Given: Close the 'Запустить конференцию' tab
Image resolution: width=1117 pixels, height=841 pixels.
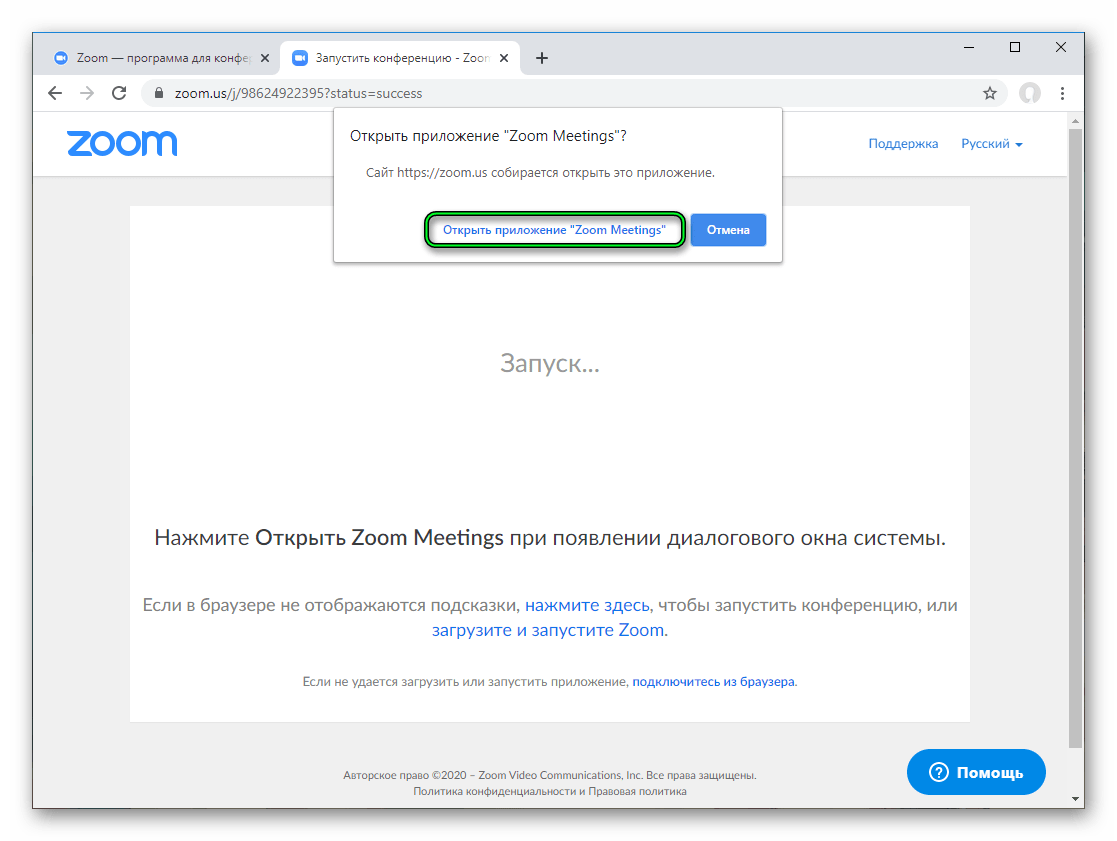Looking at the screenshot, I should [x=504, y=58].
